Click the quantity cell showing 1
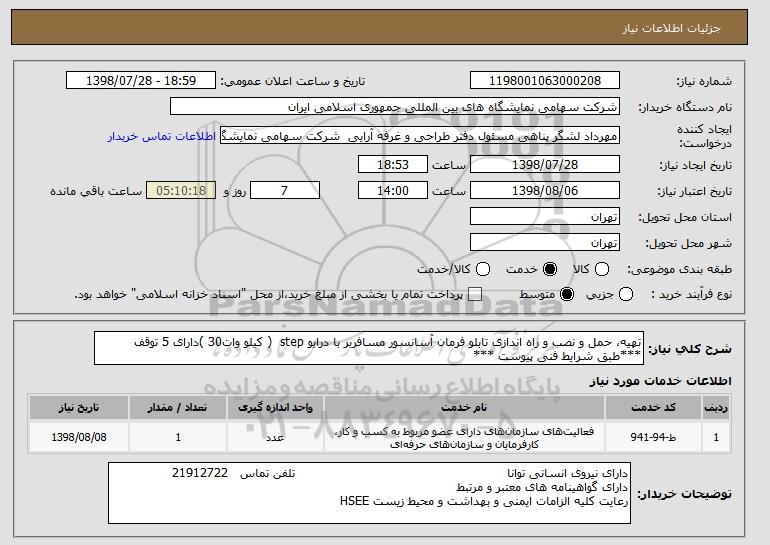The image size is (770, 545). tap(178, 437)
